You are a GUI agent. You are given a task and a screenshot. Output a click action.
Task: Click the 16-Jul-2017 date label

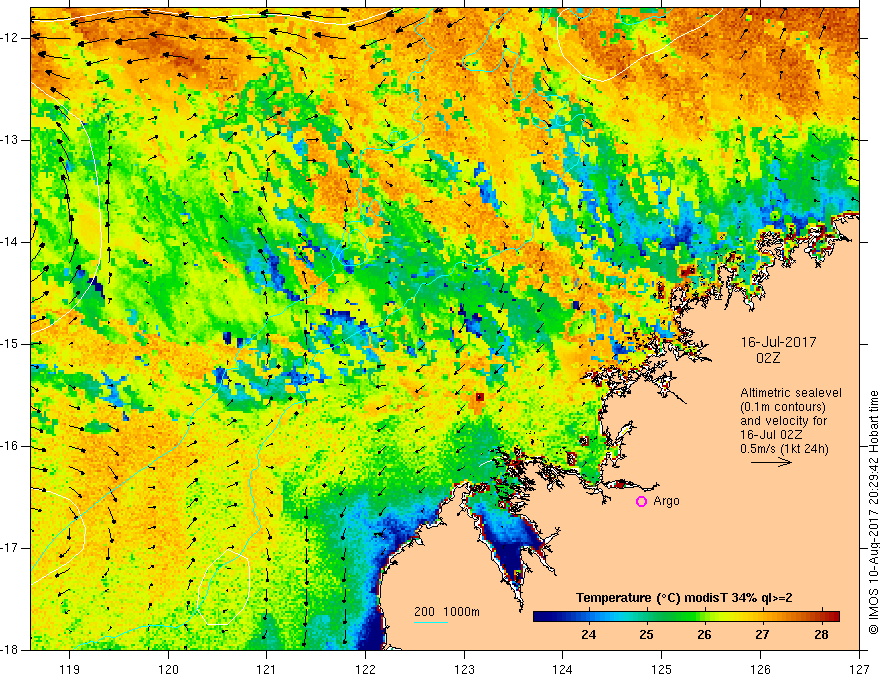click(x=778, y=342)
